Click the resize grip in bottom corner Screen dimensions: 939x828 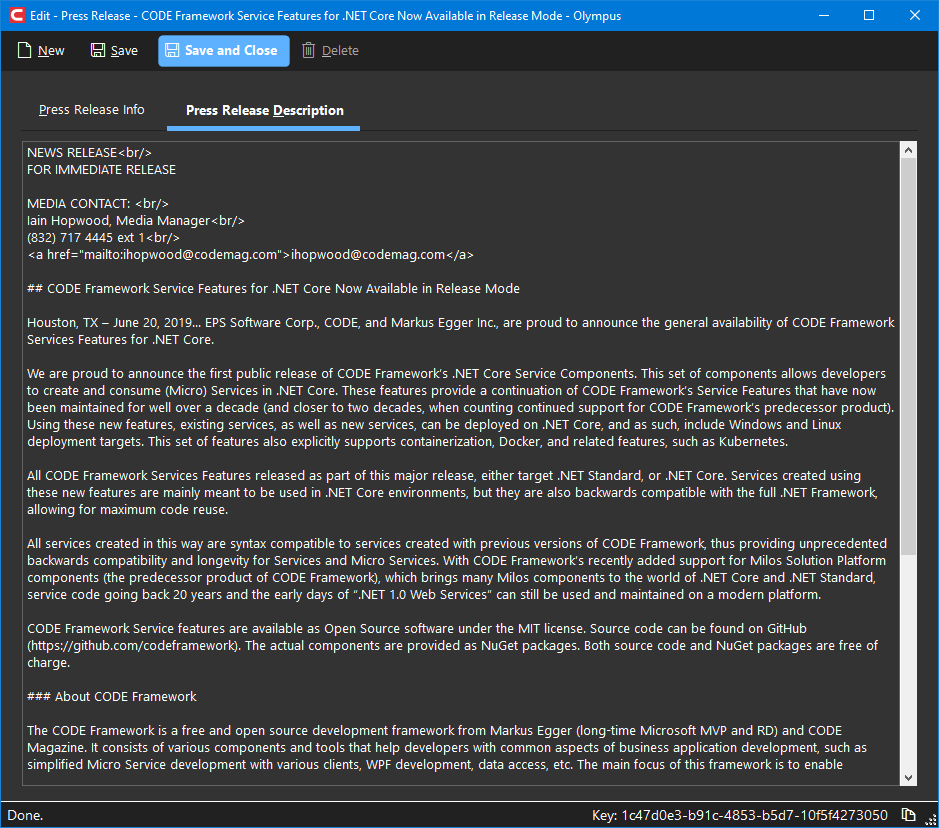click(931, 820)
